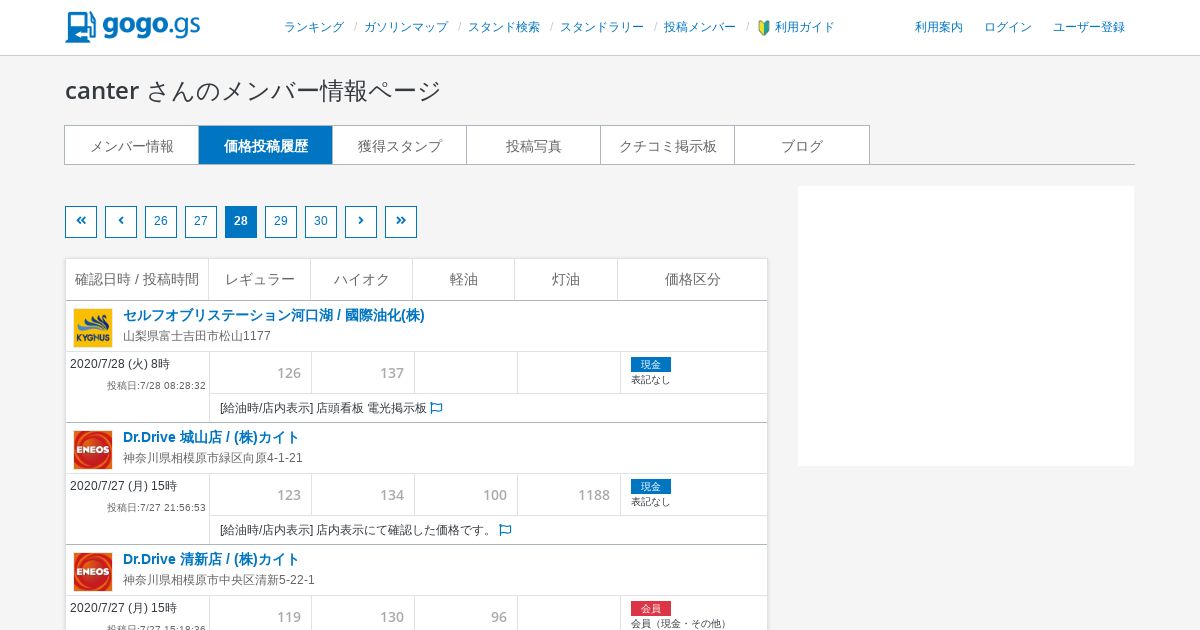This screenshot has width=1200, height=630.
Task: Click the 現金 badge for 河口湖 station
Action: (651, 365)
